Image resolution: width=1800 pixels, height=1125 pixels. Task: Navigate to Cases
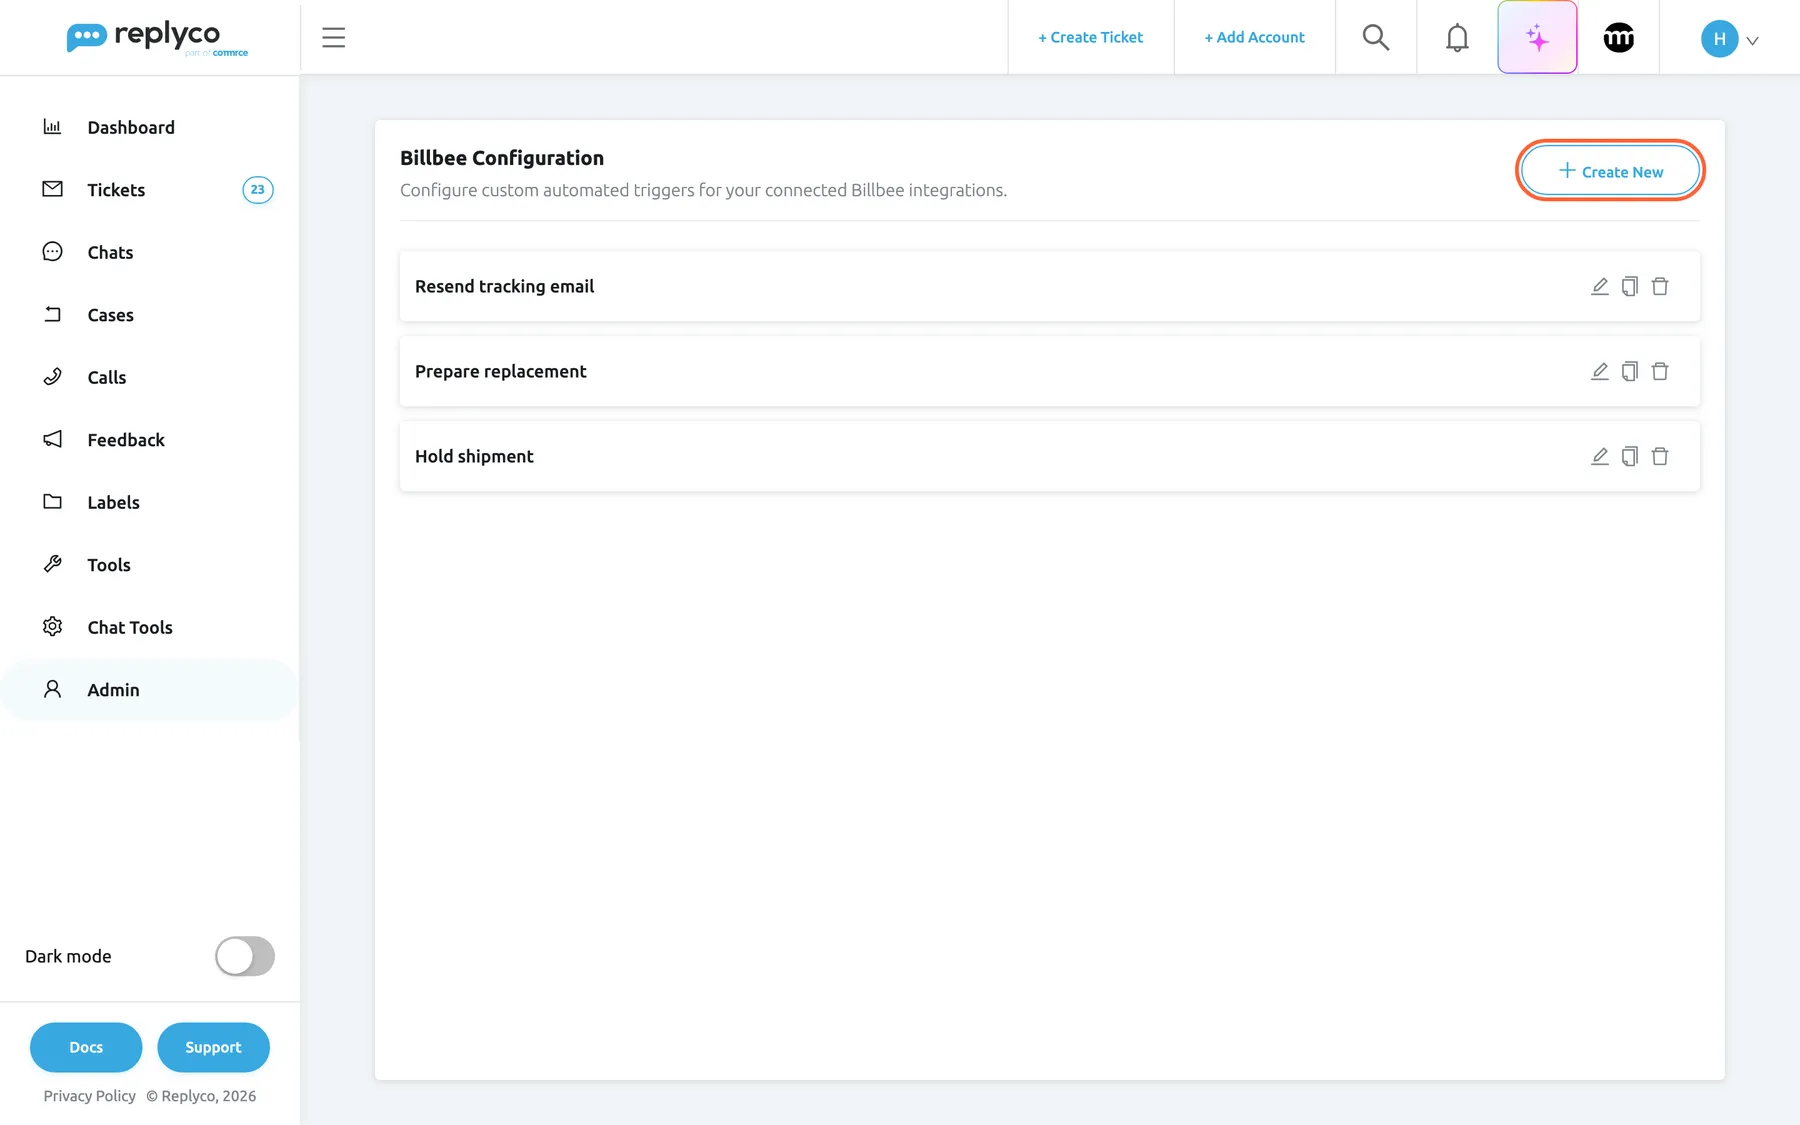(x=150, y=315)
